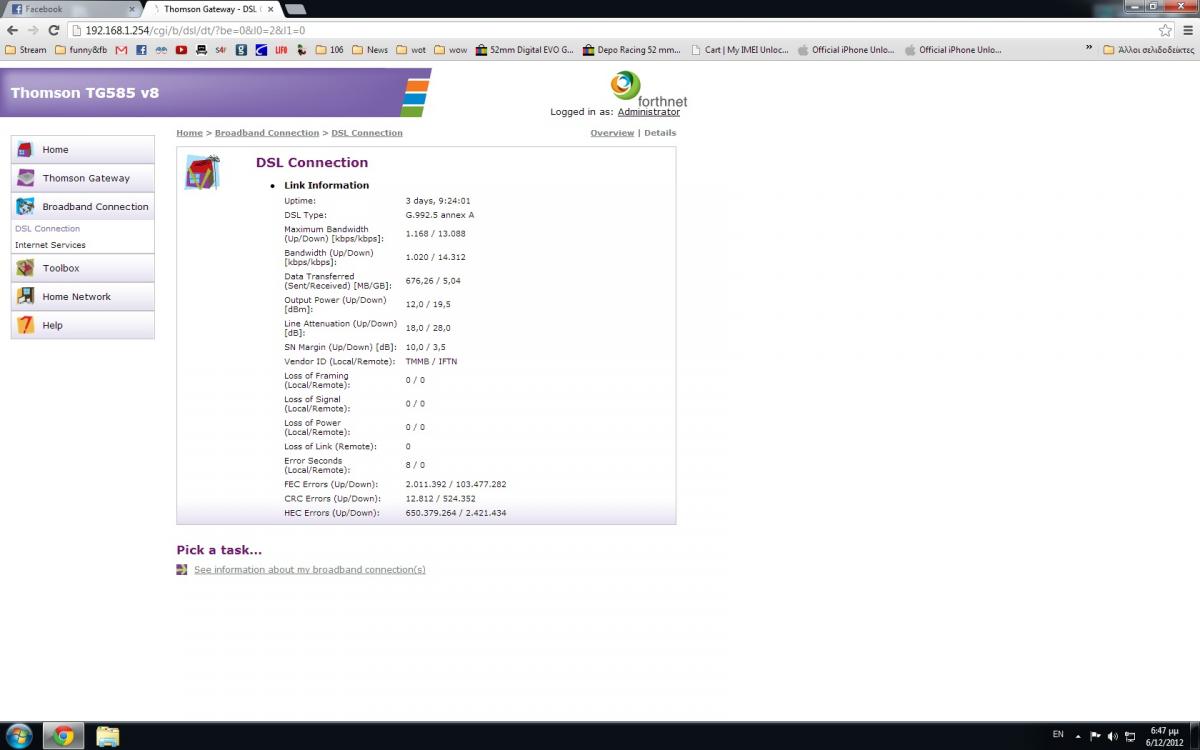
Task: Switch to the Facebook tab
Action: click(x=70, y=9)
